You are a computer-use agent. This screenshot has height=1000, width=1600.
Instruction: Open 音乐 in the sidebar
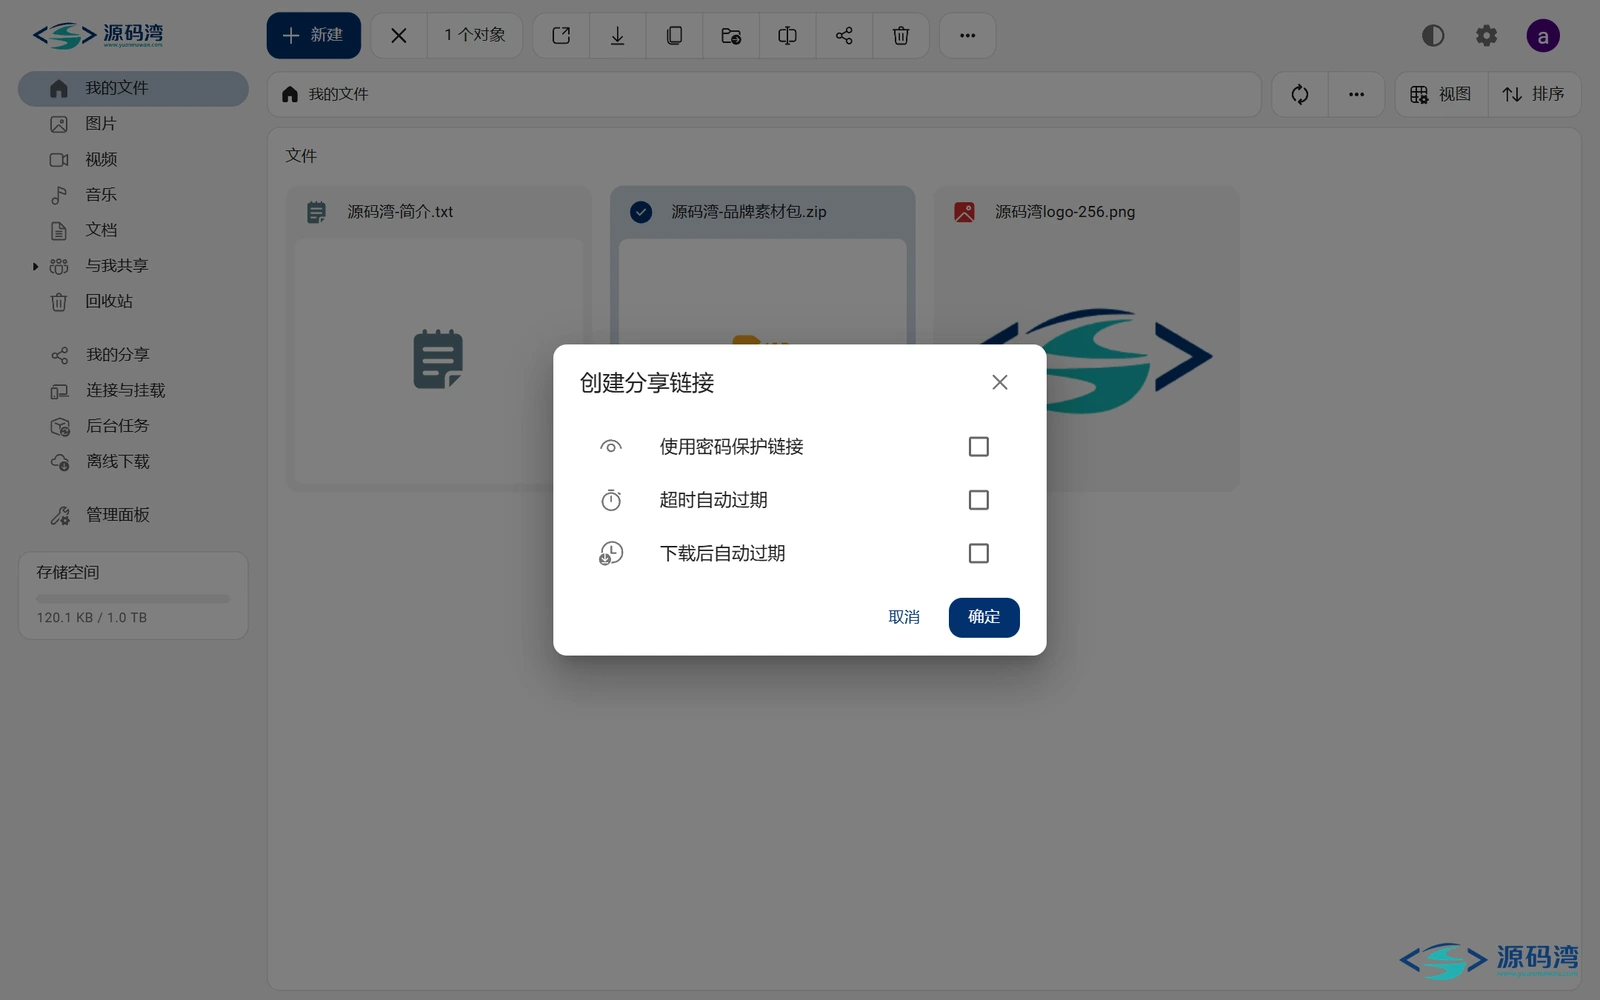pyautogui.click(x=133, y=195)
